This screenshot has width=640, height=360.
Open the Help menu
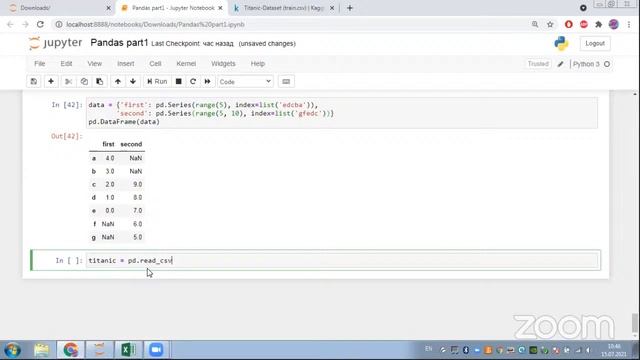point(258,64)
